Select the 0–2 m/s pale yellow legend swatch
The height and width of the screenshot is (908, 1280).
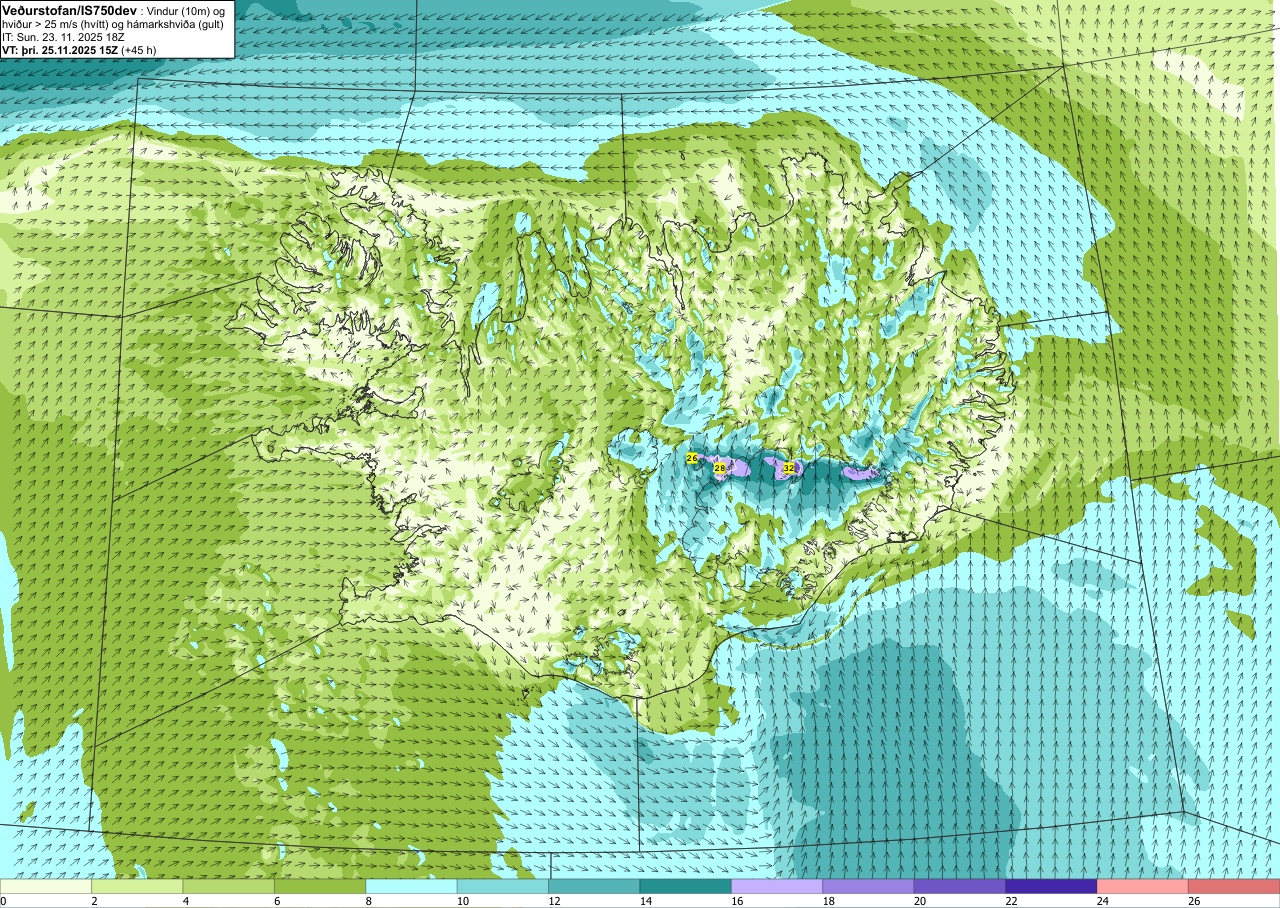pyautogui.click(x=46, y=886)
